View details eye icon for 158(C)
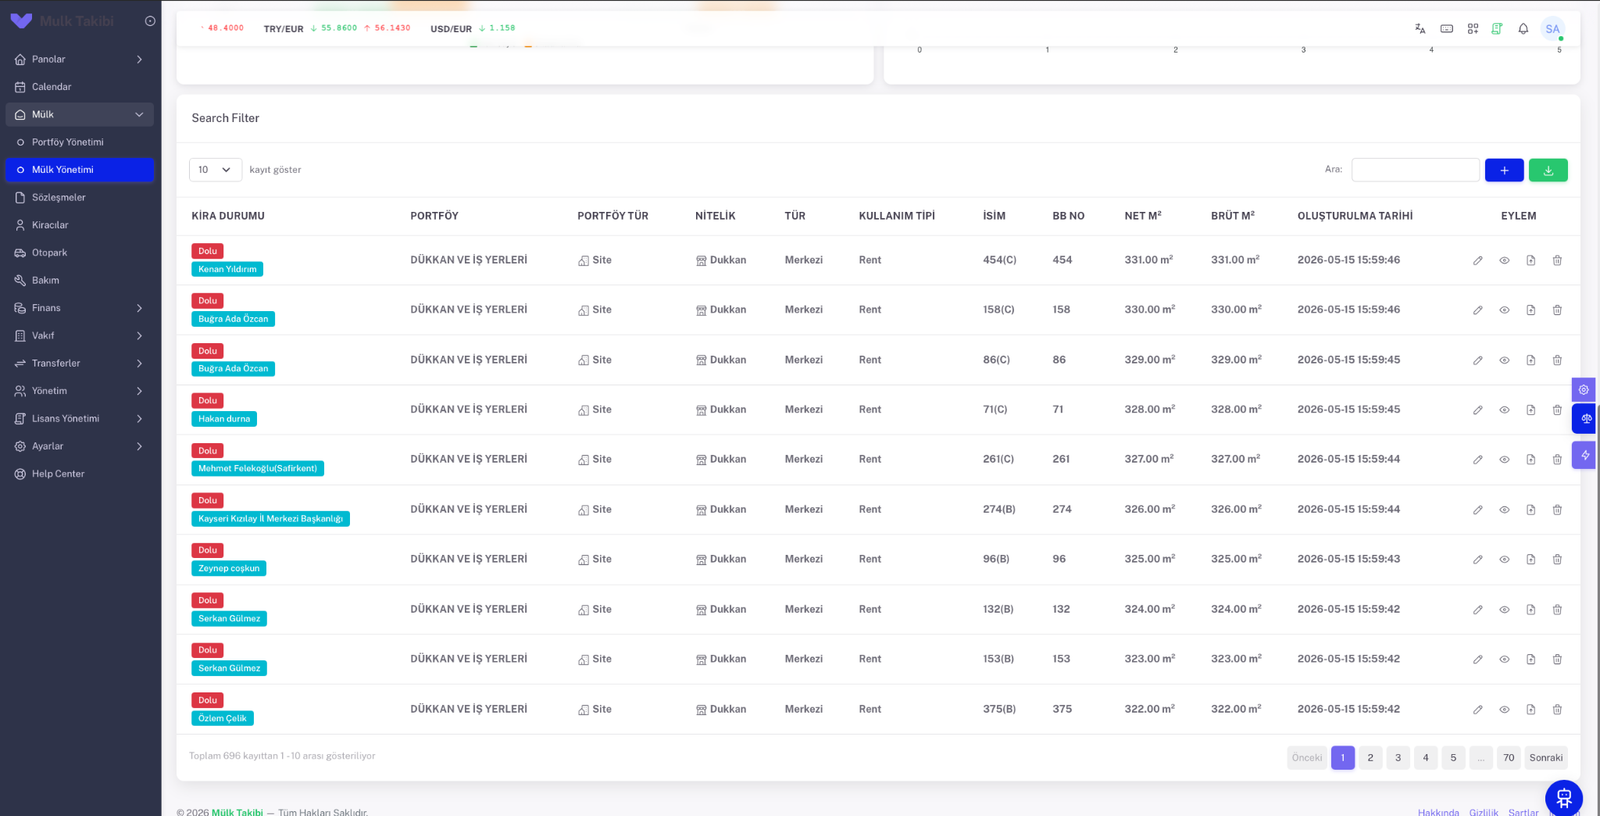Image resolution: width=1600 pixels, height=816 pixels. [x=1504, y=310]
